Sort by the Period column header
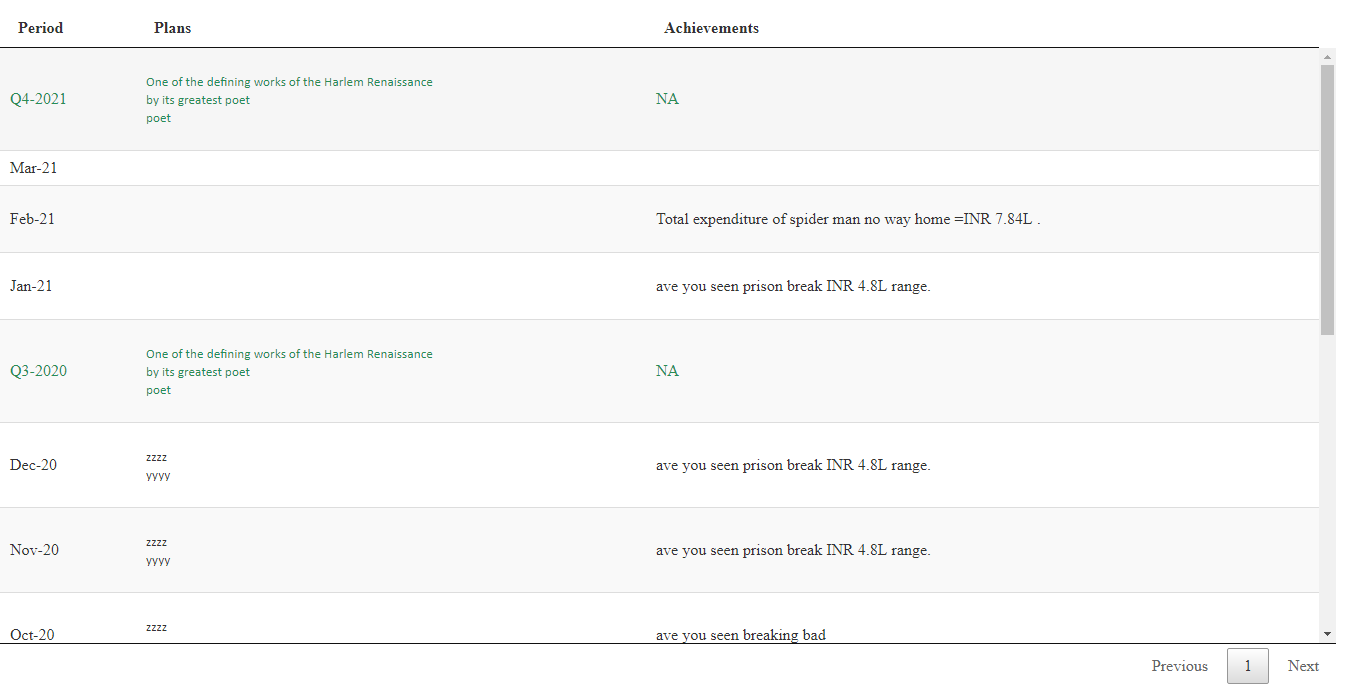 pos(40,28)
